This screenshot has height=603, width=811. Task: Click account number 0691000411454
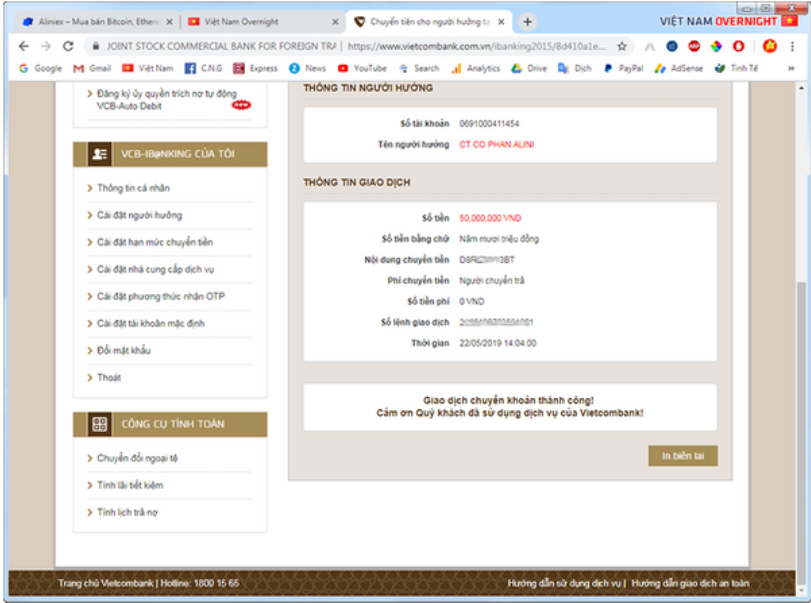point(489,124)
